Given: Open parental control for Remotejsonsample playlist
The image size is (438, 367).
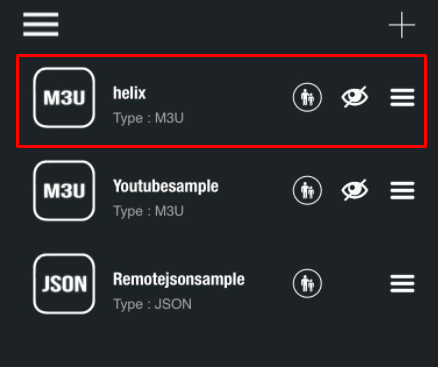Looking at the screenshot, I should [x=307, y=283].
